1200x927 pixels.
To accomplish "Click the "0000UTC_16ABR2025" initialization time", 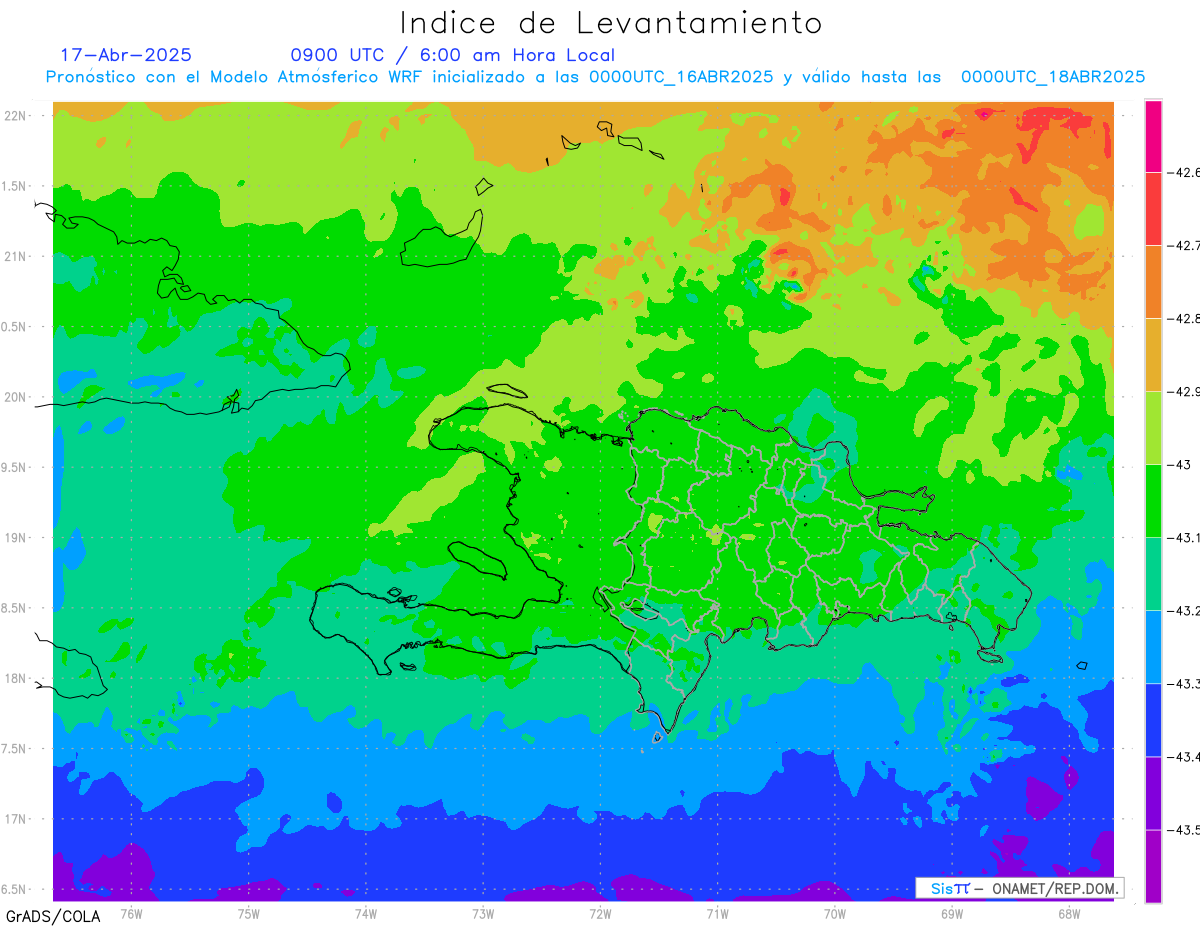I will coord(681,77).
